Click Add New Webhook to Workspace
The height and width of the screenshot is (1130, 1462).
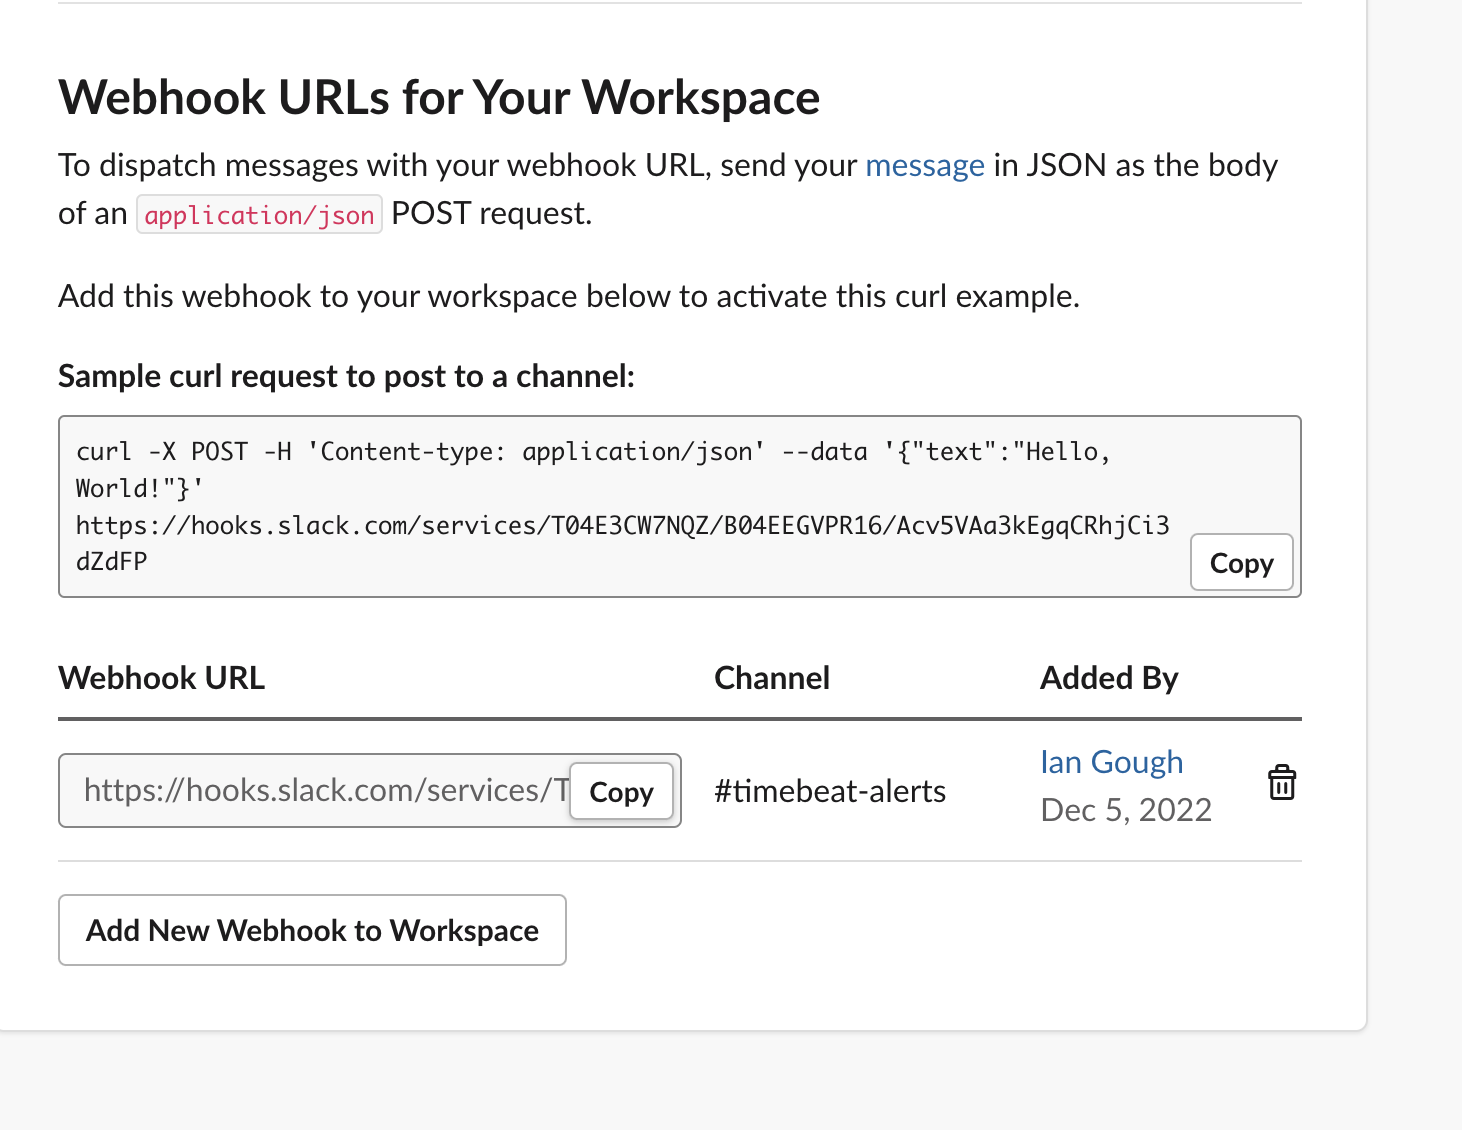[x=312, y=930]
